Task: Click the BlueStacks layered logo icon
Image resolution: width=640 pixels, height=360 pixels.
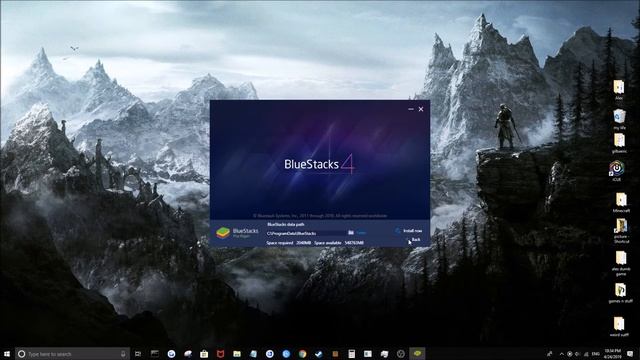Action: [223, 233]
